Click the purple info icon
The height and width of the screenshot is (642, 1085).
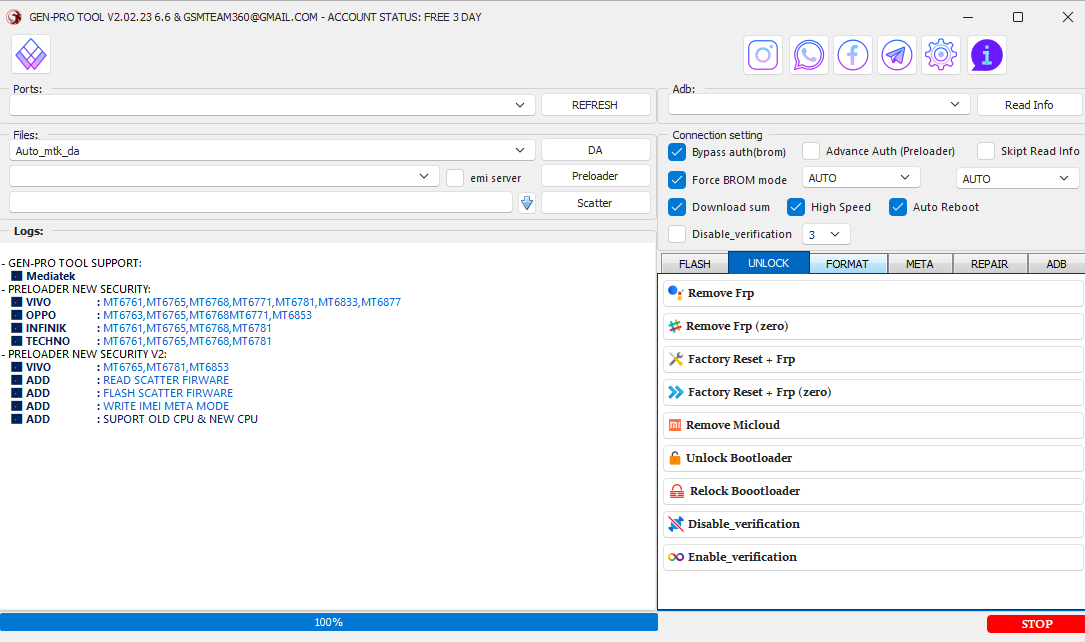click(986, 55)
